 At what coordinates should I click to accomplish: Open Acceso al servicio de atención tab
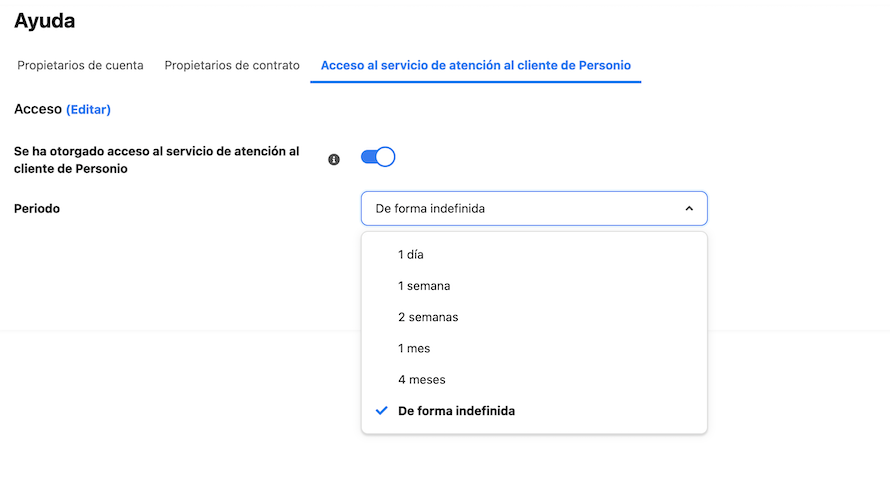tap(476, 65)
